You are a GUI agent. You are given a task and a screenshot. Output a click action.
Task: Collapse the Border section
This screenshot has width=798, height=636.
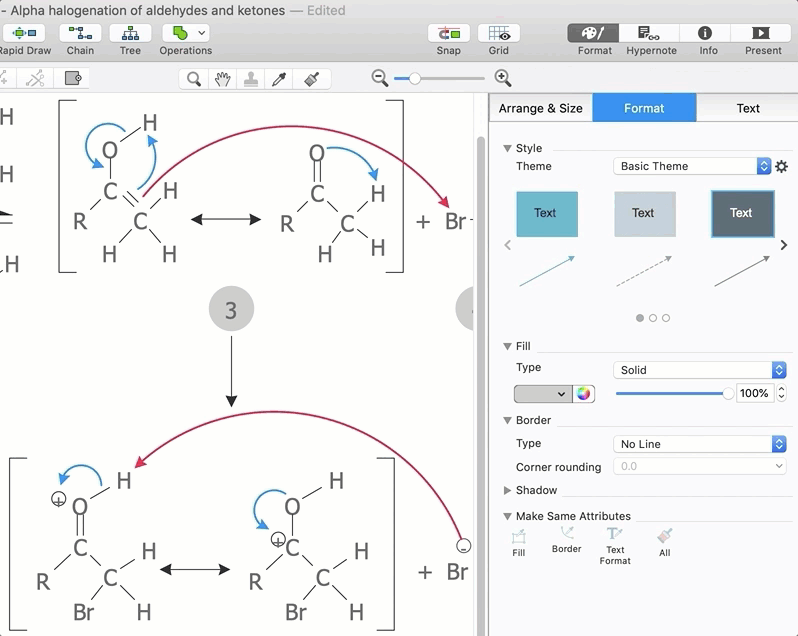(507, 420)
